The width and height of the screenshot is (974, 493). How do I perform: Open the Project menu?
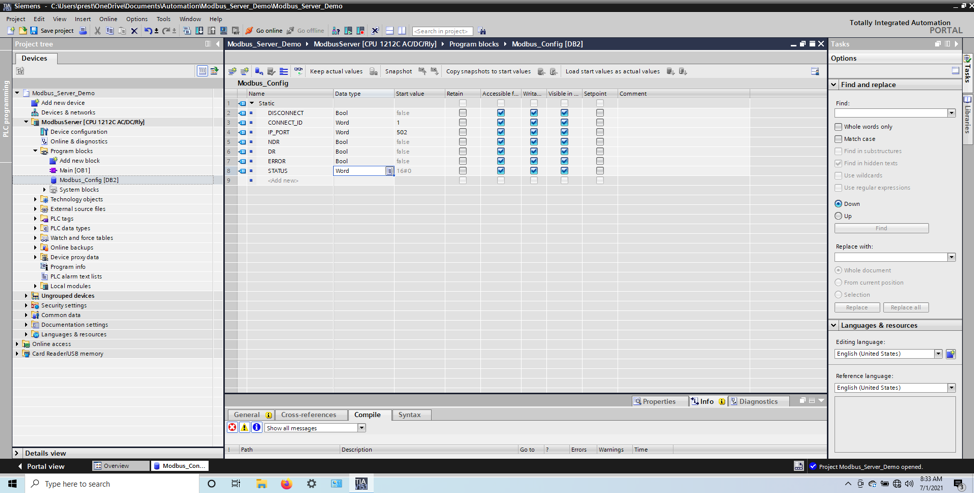click(16, 19)
